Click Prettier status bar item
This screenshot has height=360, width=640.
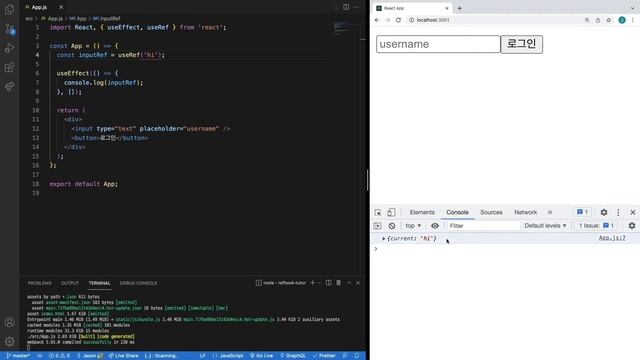click(324, 356)
